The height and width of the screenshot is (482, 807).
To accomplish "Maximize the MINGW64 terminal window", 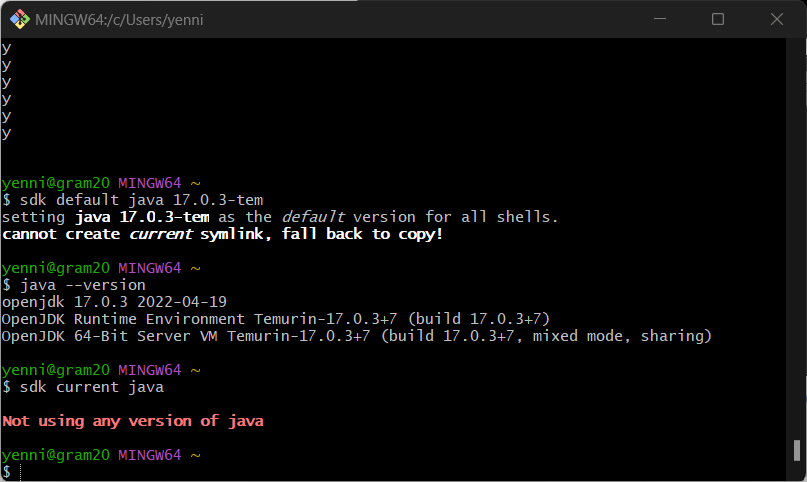I will pyautogui.click(x=718, y=19).
